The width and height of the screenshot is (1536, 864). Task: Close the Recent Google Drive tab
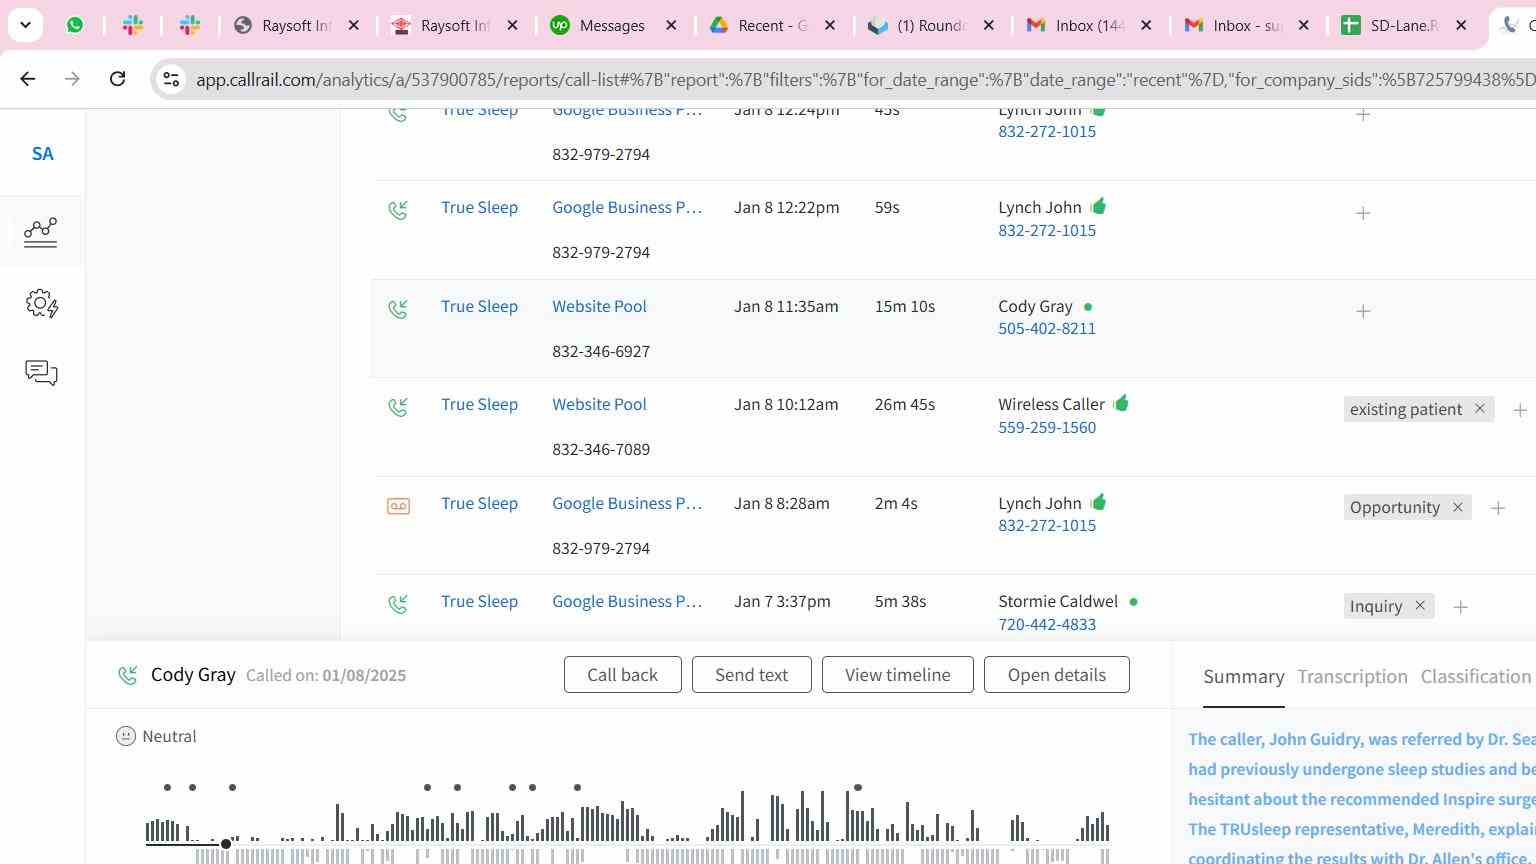point(830,25)
